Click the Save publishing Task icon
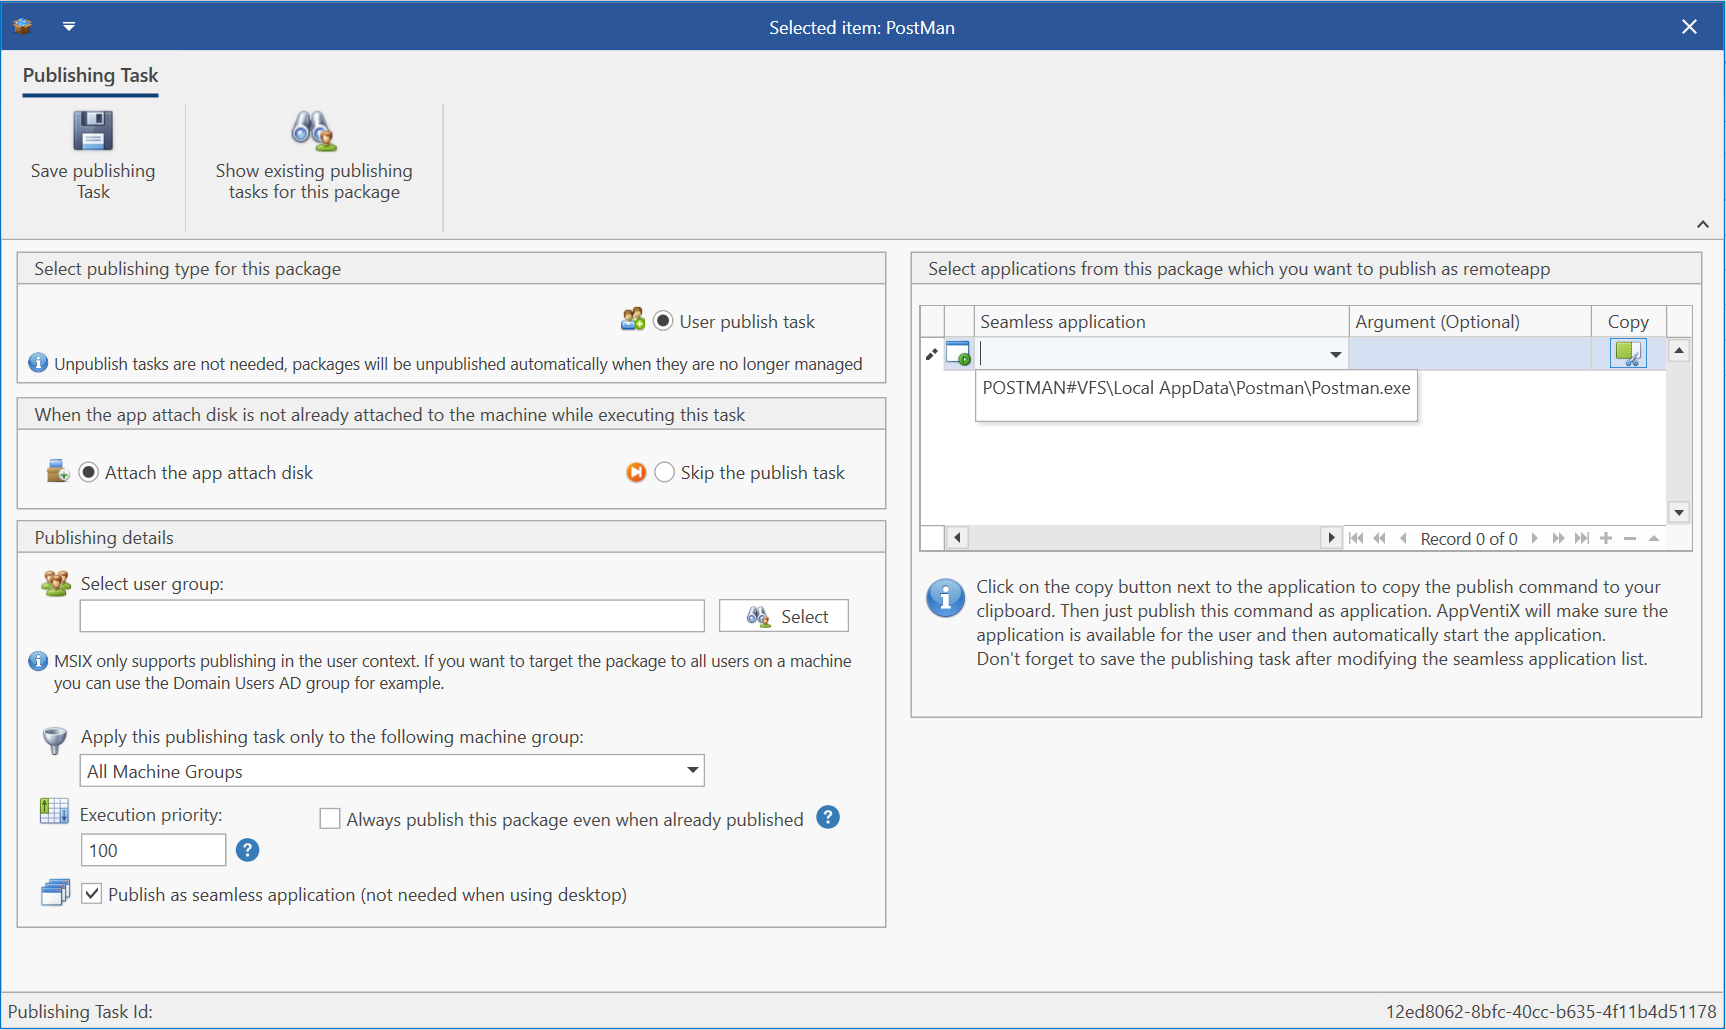The image size is (1726, 1030). click(93, 131)
